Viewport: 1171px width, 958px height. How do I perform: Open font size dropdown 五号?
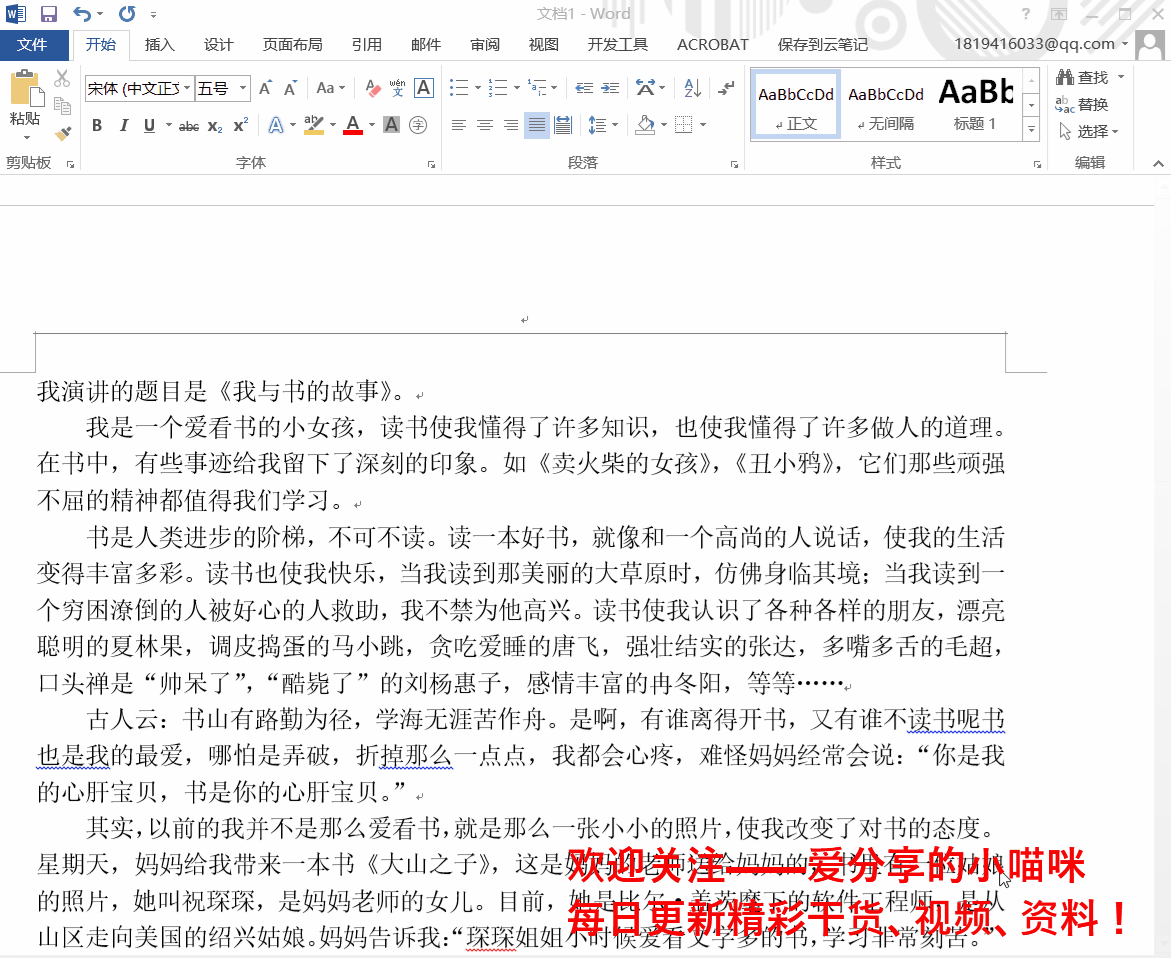243,88
